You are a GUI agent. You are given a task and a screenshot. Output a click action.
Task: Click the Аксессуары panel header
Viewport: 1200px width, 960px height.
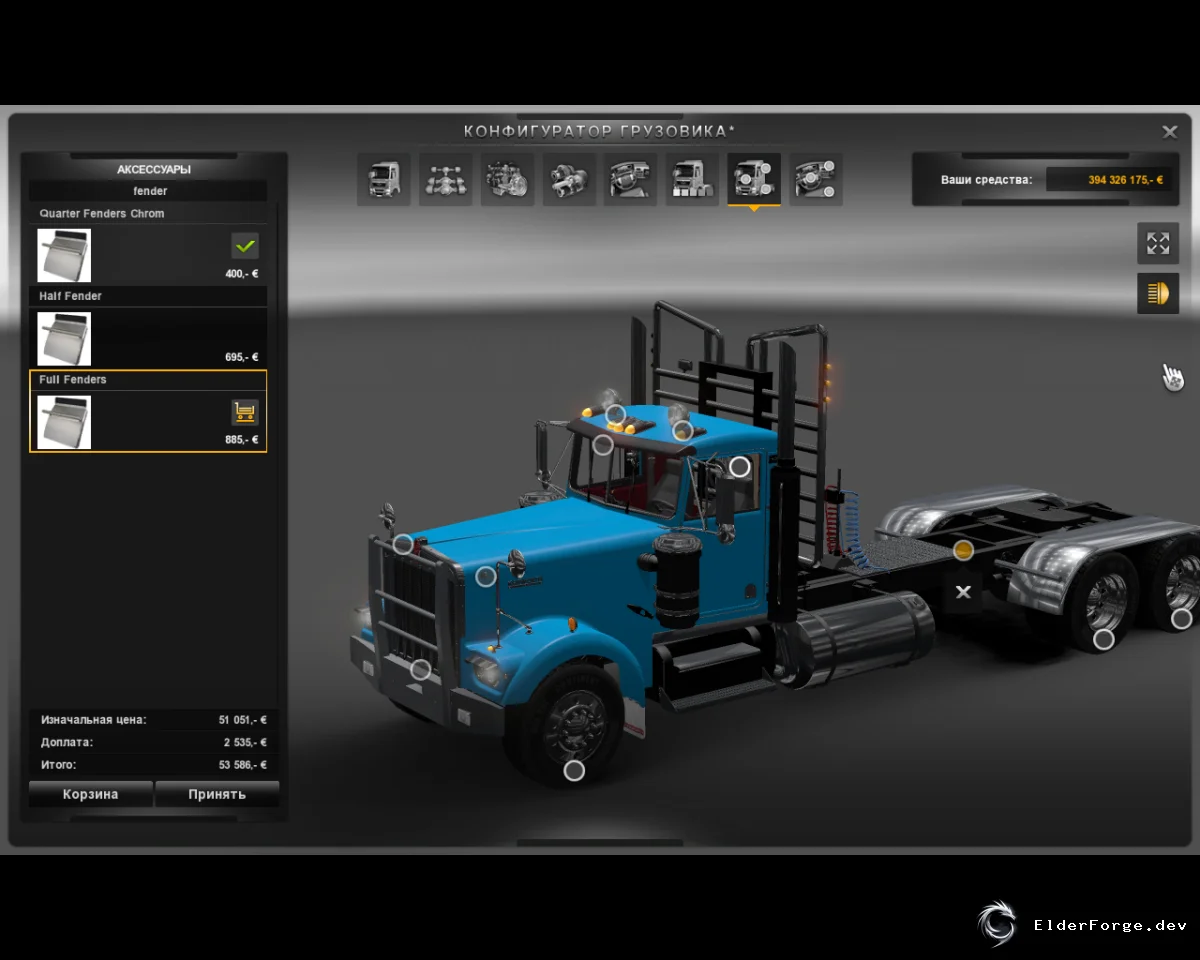(x=154, y=170)
